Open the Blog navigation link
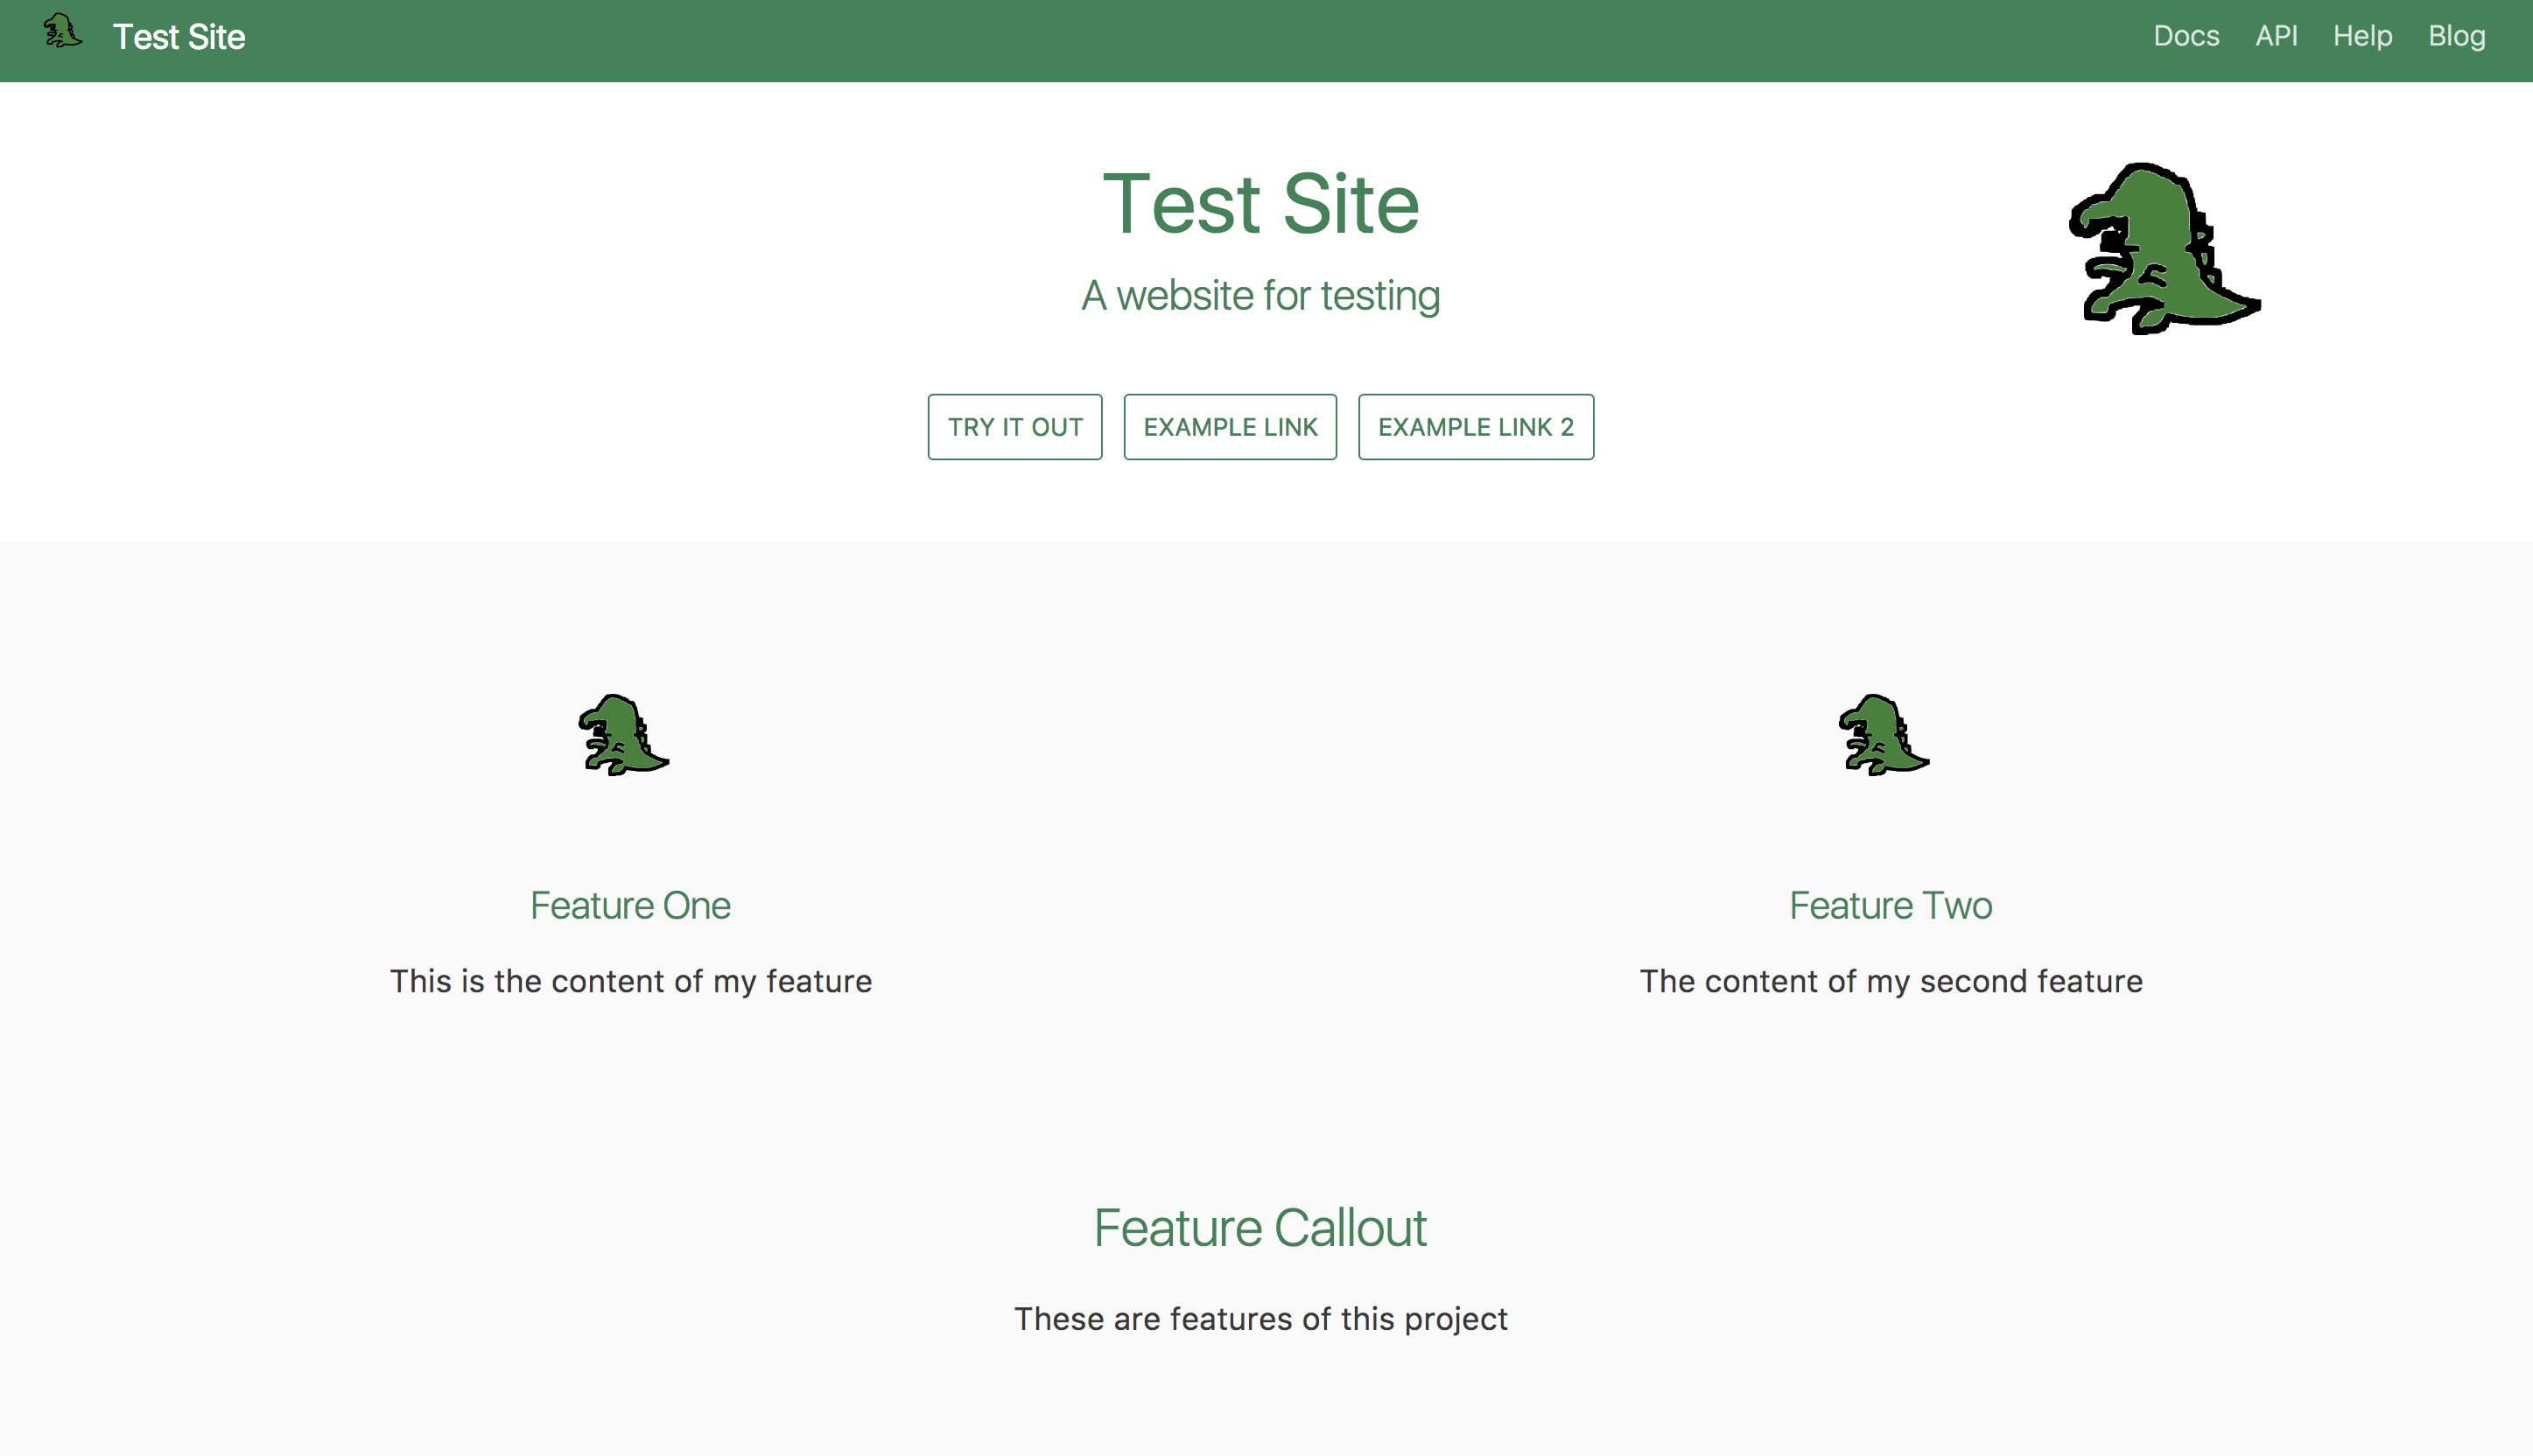Image resolution: width=2533 pixels, height=1456 pixels. 2456,36
